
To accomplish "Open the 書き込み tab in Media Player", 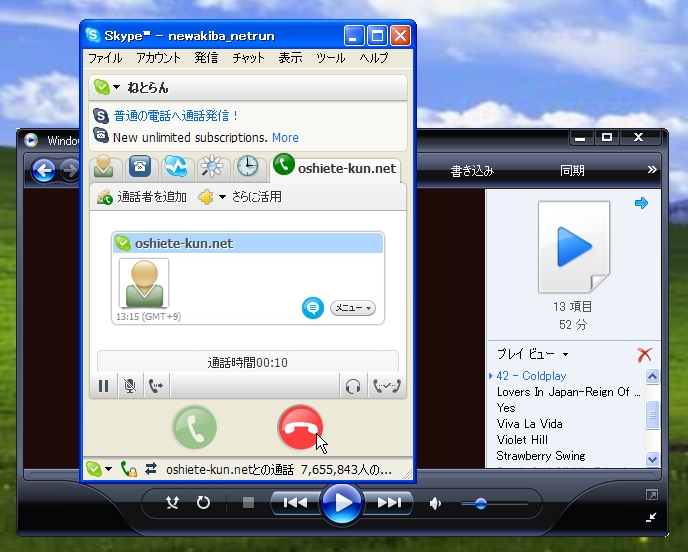I will [x=472, y=171].
